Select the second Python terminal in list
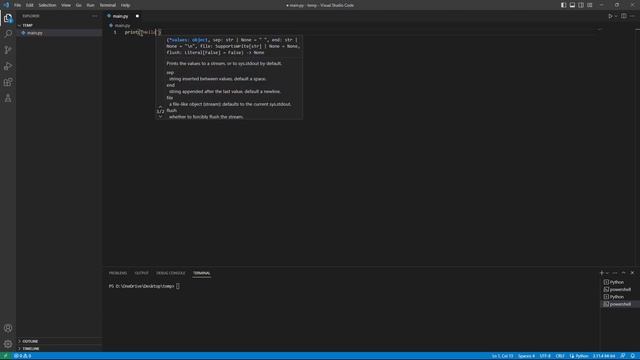 (x=617, y=297)
